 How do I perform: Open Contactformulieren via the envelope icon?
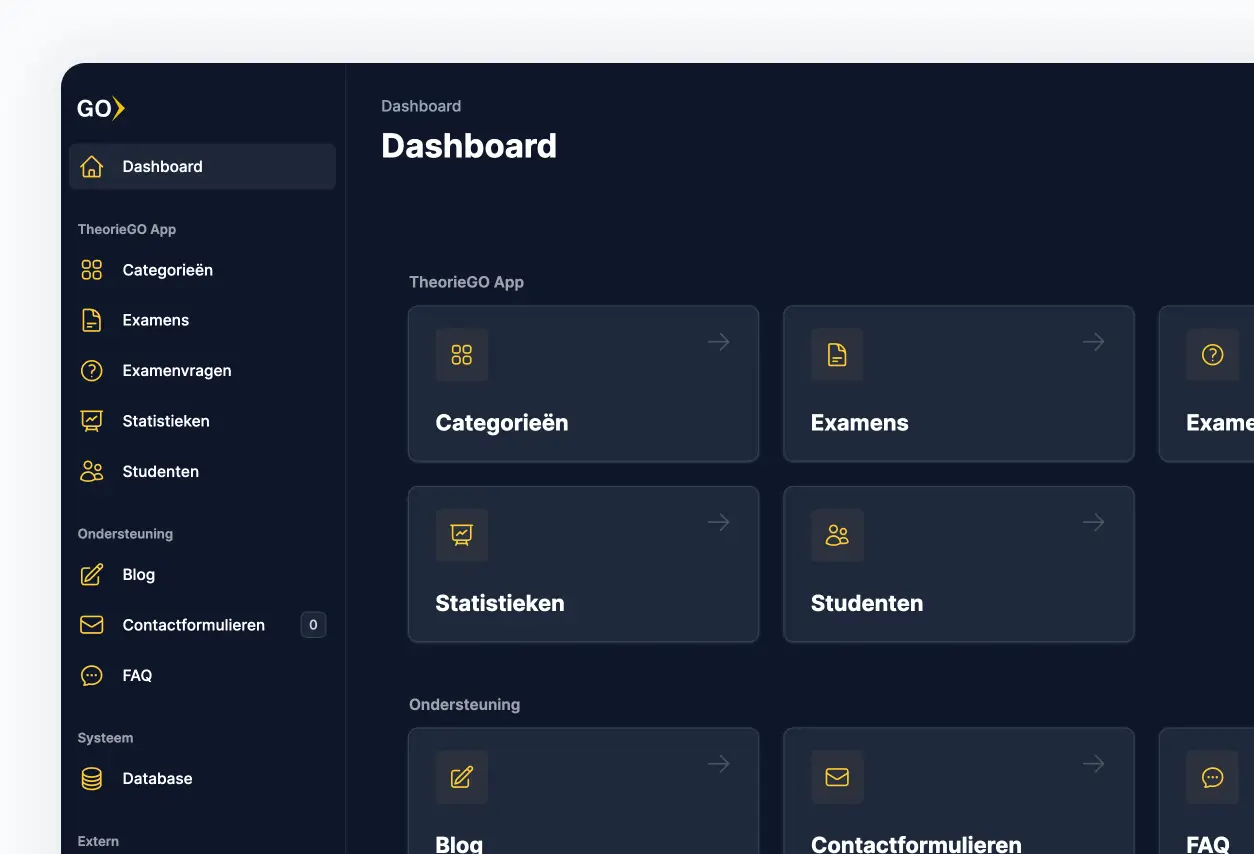(91, 624)
